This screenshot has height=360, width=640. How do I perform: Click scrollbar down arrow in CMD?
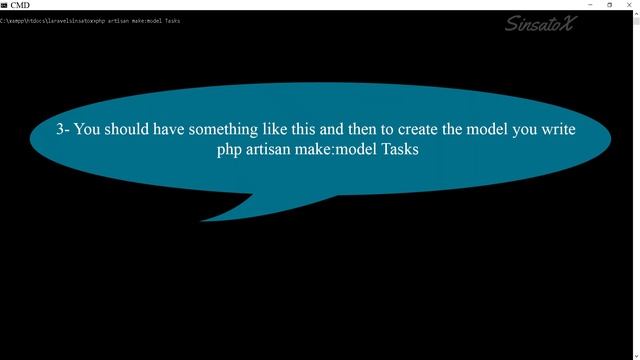coord(636,356)
